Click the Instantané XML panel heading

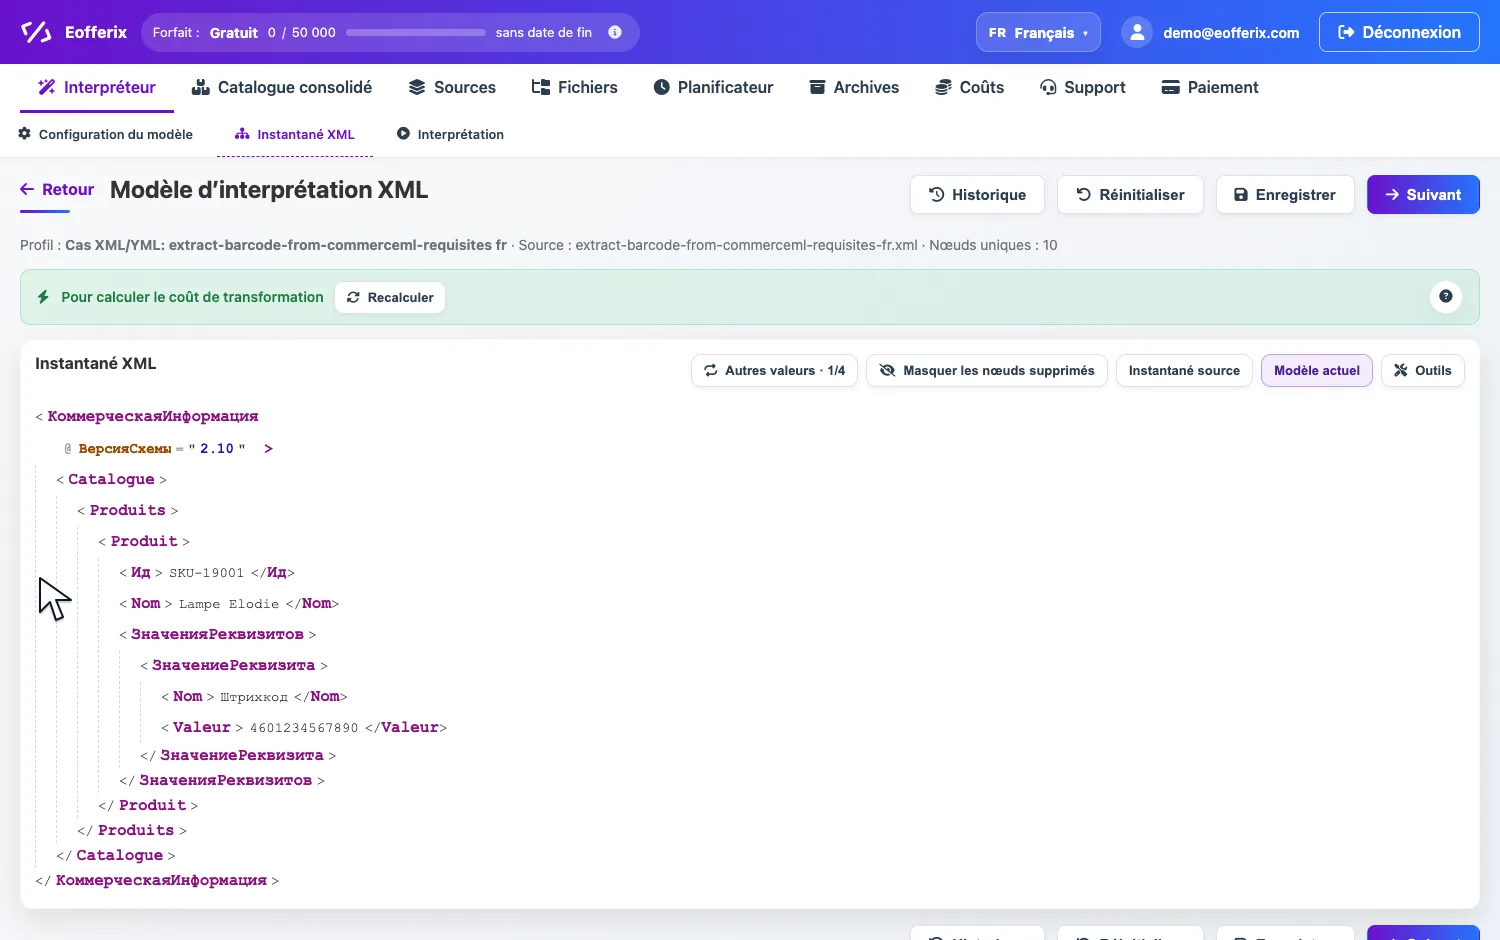96,363
